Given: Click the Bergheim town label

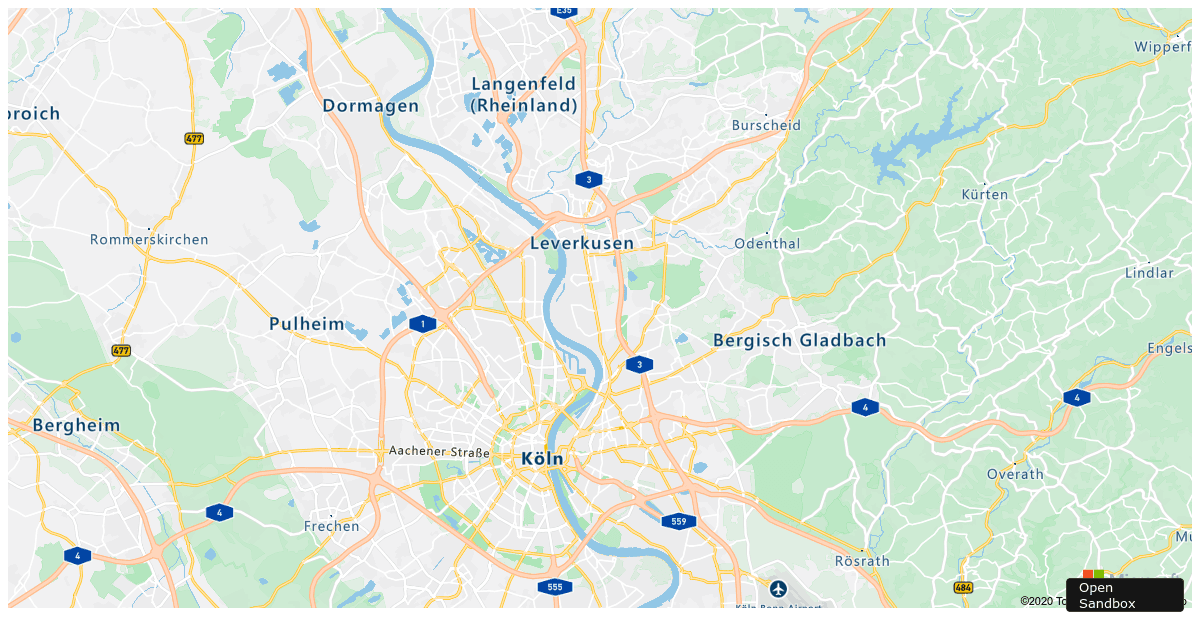Looking at the screenshot, I should [76, 425].
